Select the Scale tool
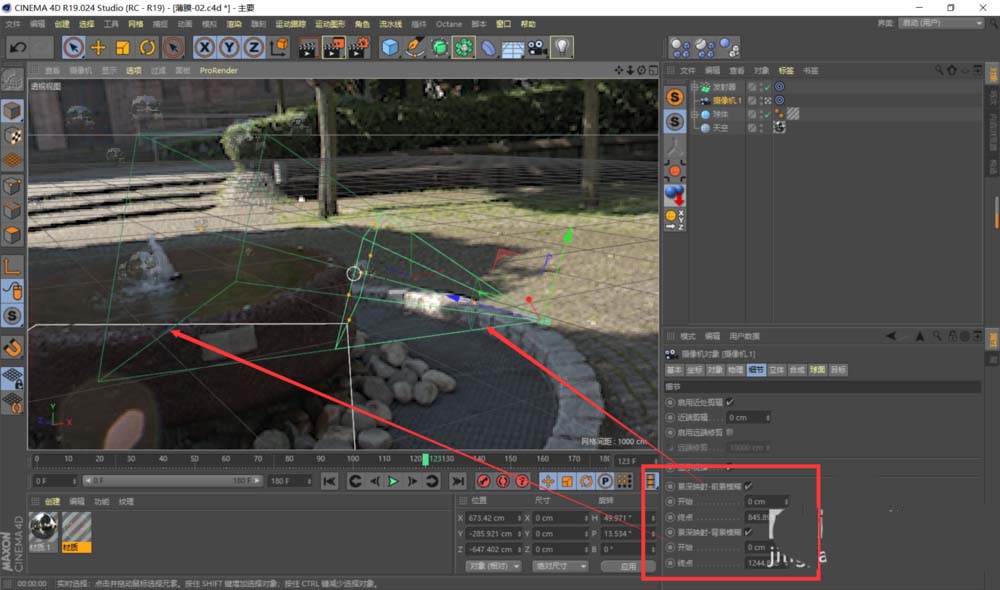Viewport: 1000px width, 590px height. 122,47
